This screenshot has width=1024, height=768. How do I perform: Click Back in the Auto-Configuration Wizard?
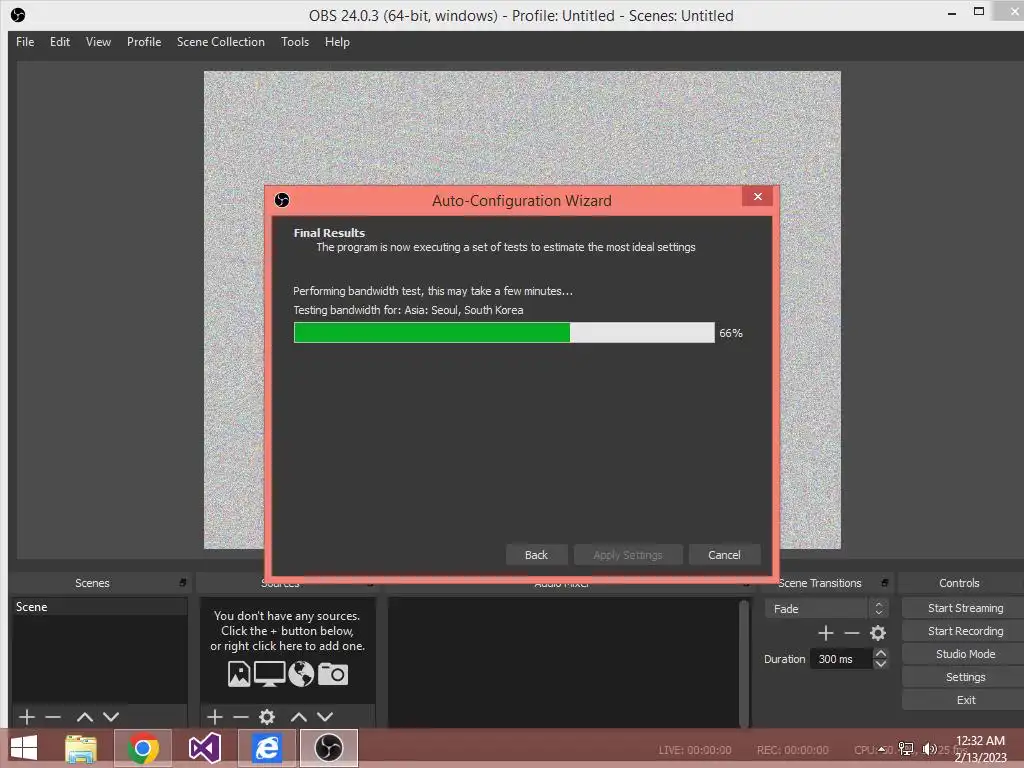tap(536, 554)
